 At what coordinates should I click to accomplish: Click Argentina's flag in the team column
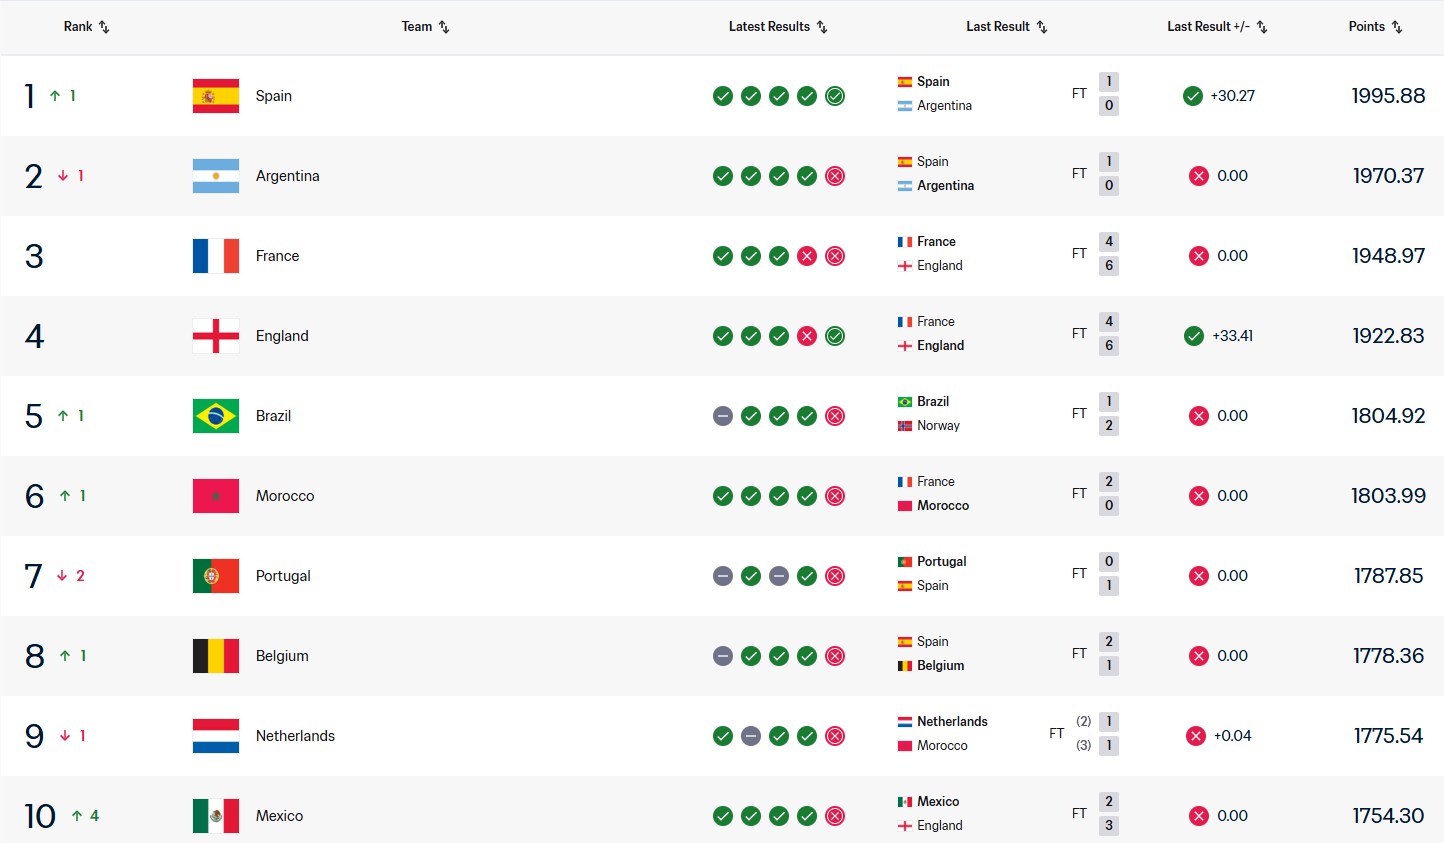coord(216,176)
